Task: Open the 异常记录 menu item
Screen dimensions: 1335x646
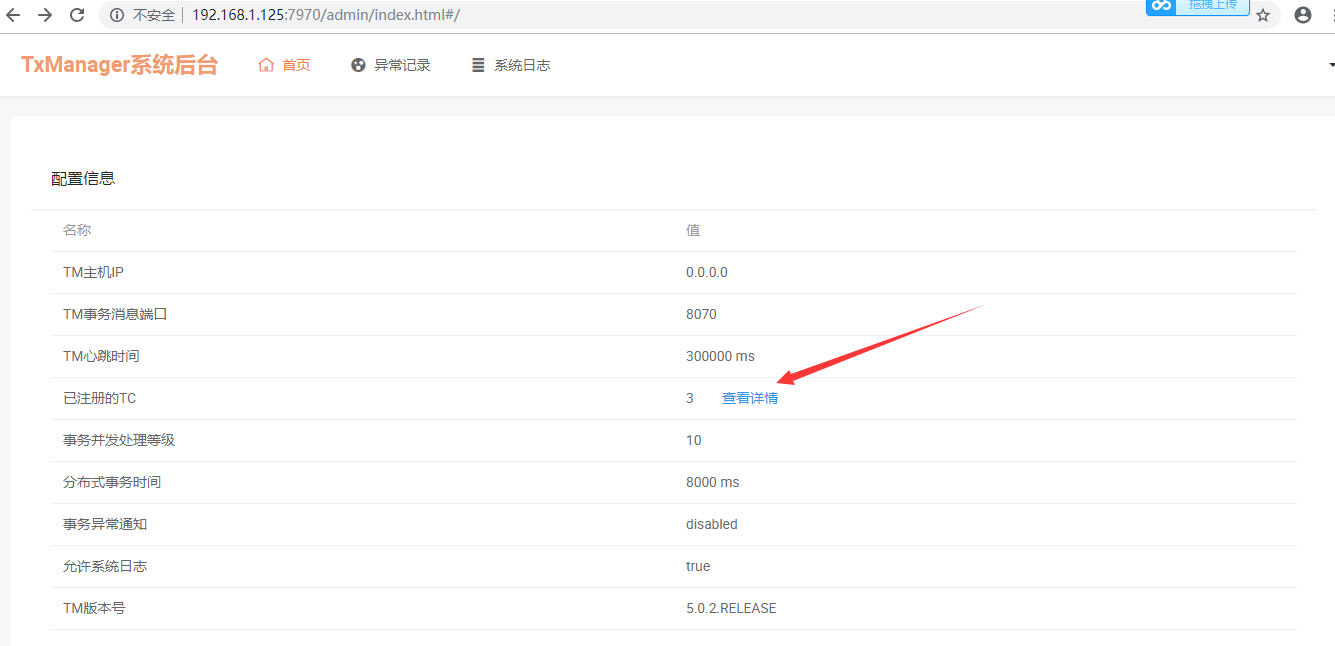Action: 402,65
